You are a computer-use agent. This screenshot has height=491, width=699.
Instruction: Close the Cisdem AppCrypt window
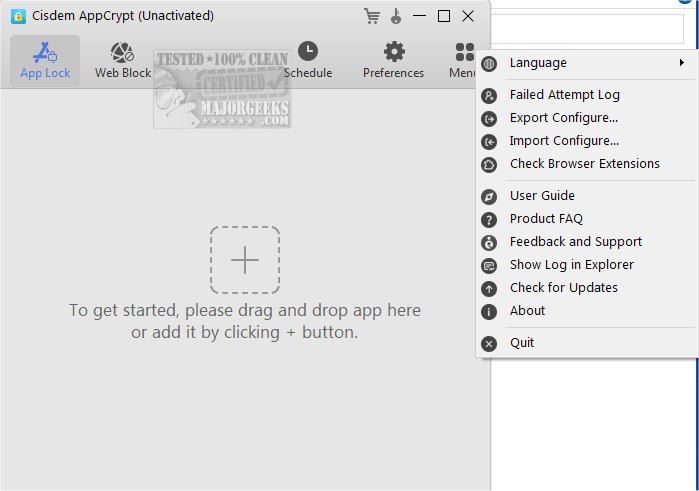tap(468, 16)
